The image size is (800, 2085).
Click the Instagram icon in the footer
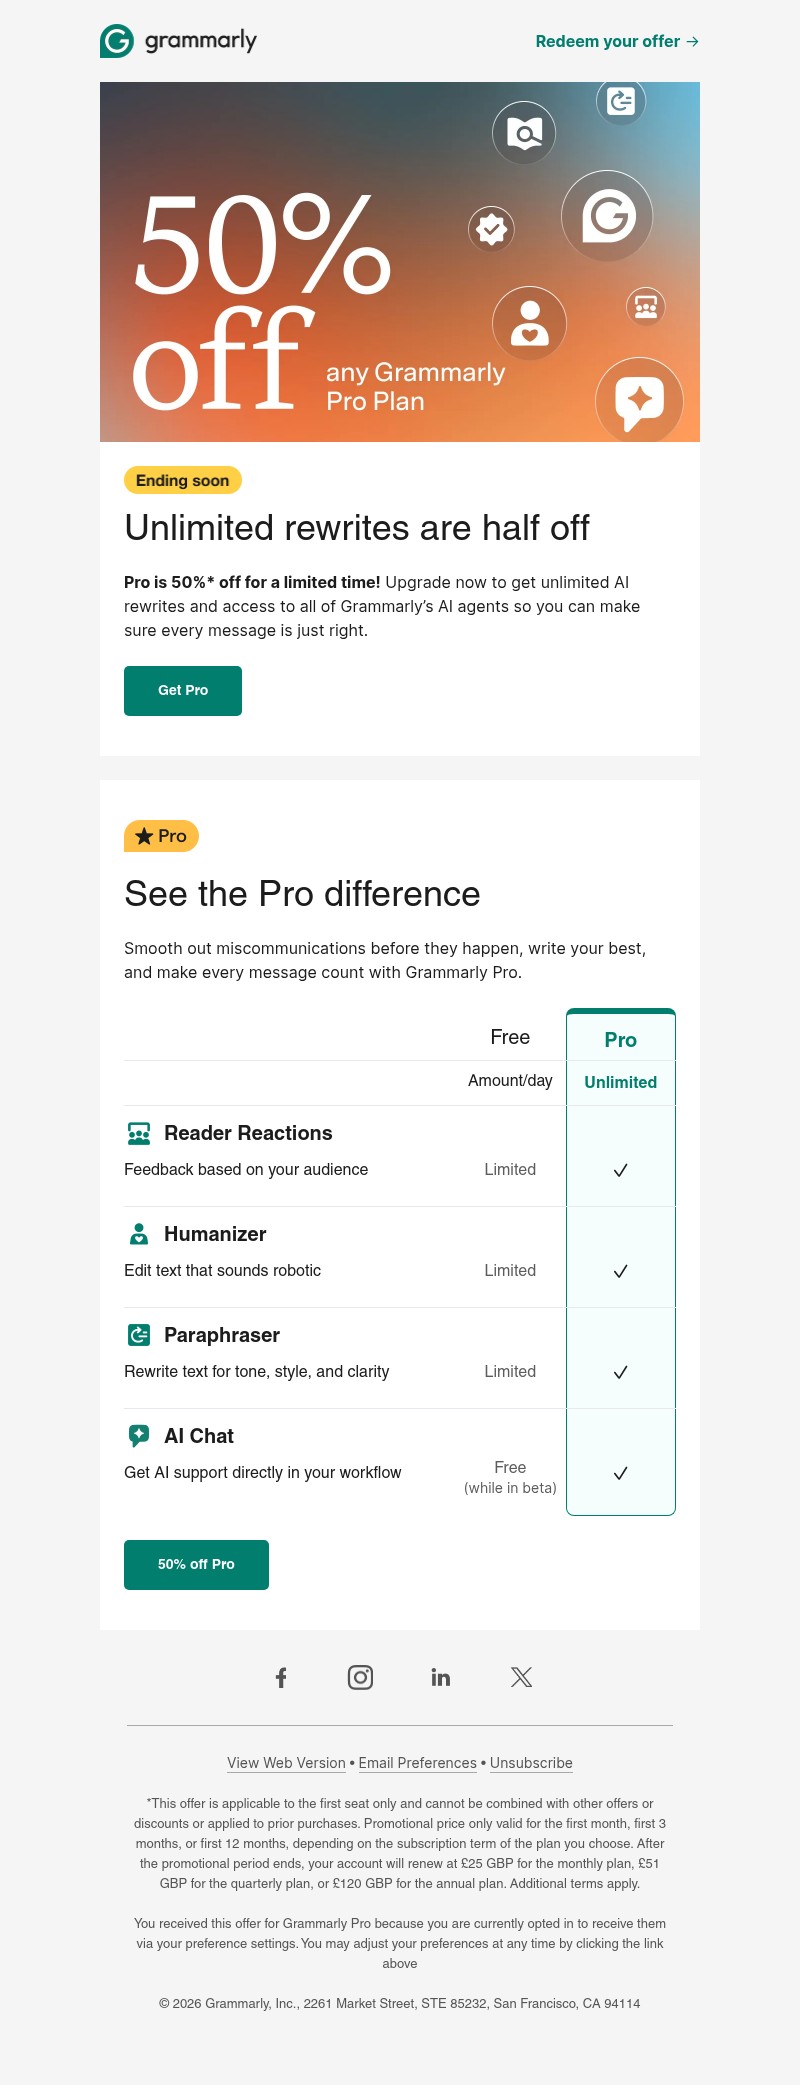[x=360, y=1677]
